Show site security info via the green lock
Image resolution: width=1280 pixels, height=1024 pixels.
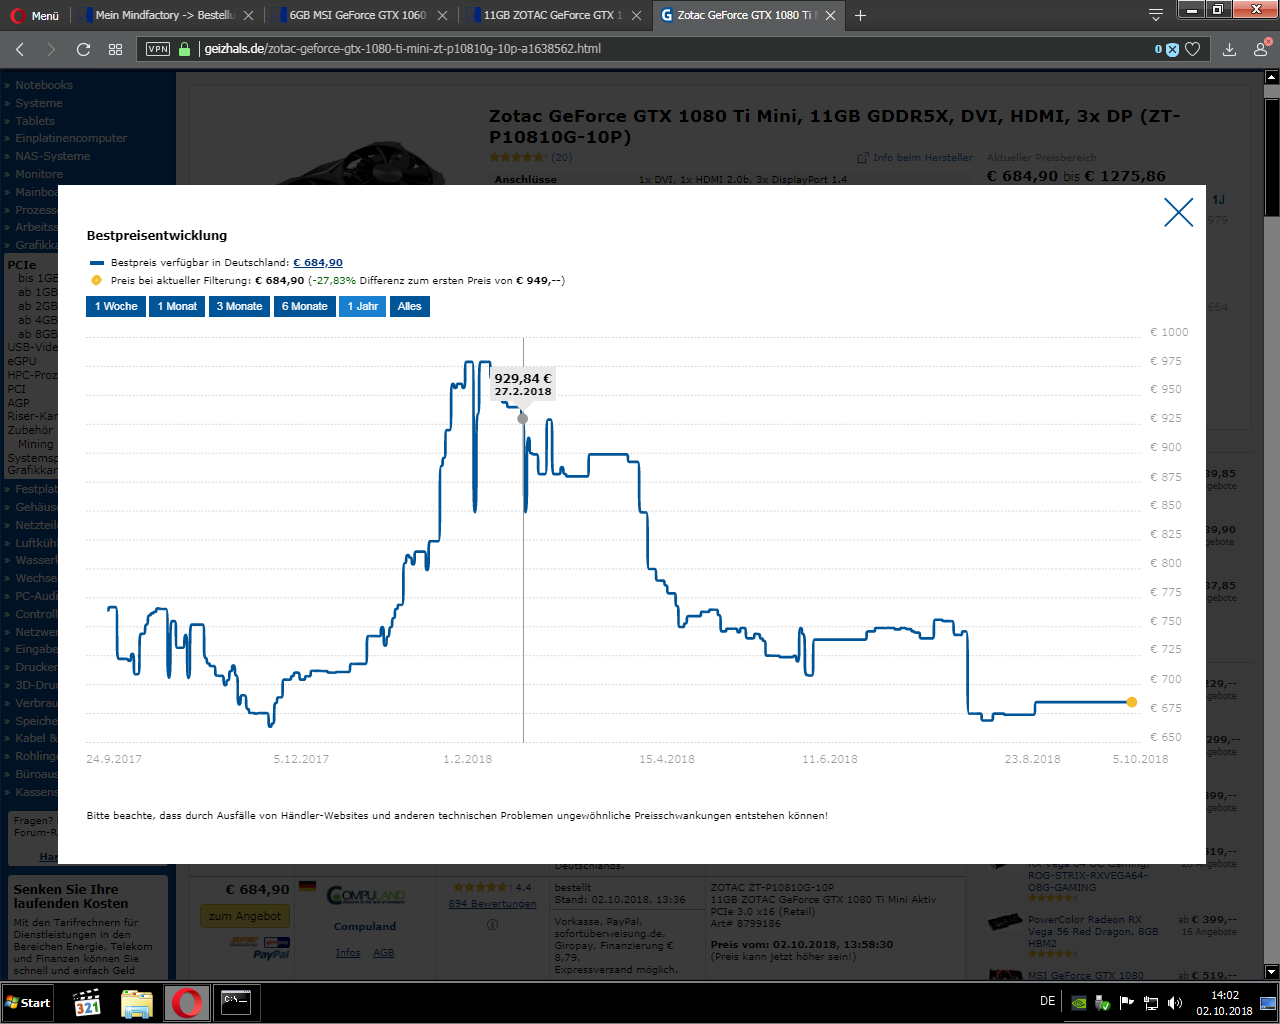(x=184, y=48)
